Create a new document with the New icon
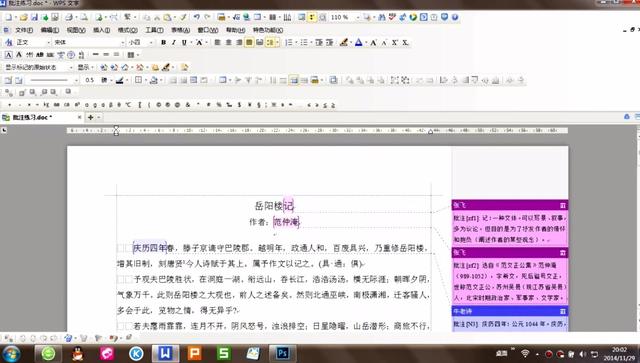This screenshot has width=640, height=363. coord(9,17)
